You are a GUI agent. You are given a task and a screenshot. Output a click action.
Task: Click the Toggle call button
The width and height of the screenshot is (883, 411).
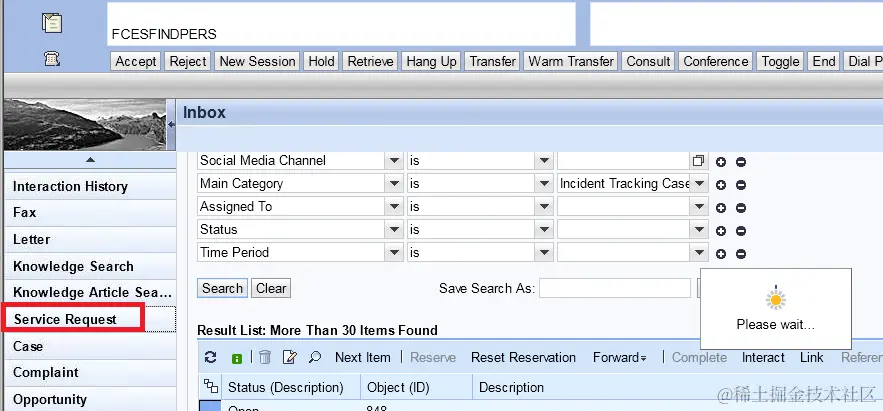(x=780, y=61)
